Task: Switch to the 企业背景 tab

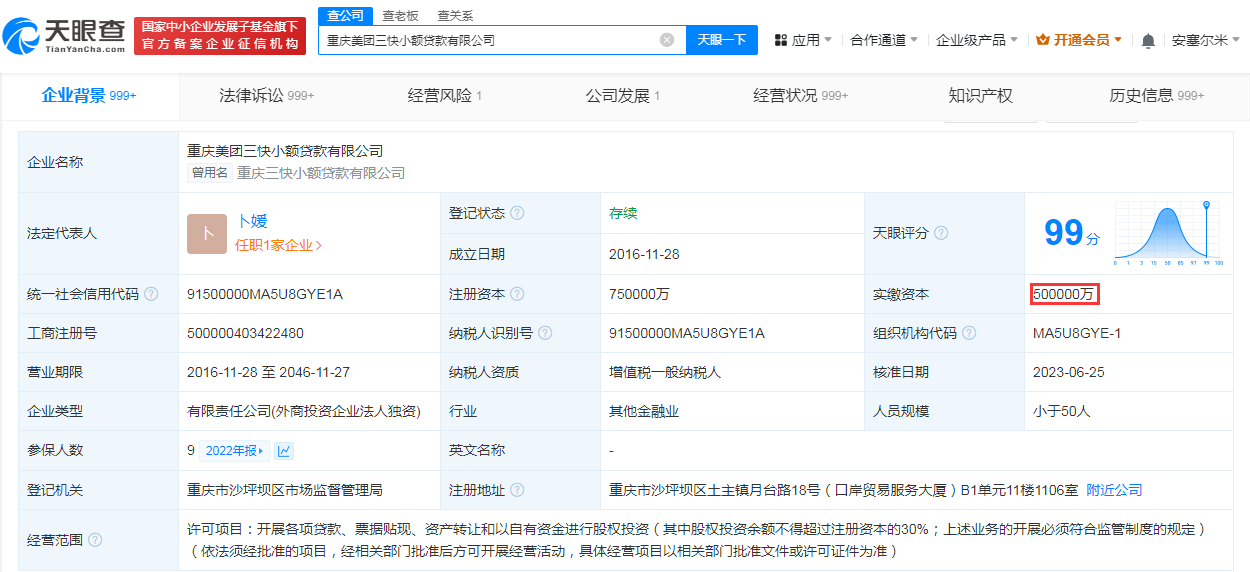Action: [89, 96]
